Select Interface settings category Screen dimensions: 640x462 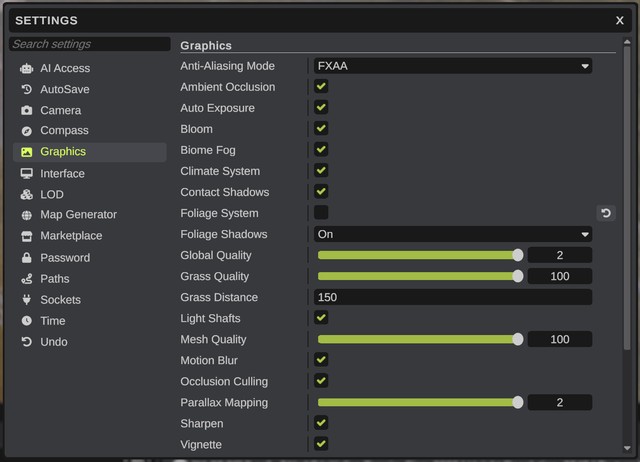(x=89, y=173)
